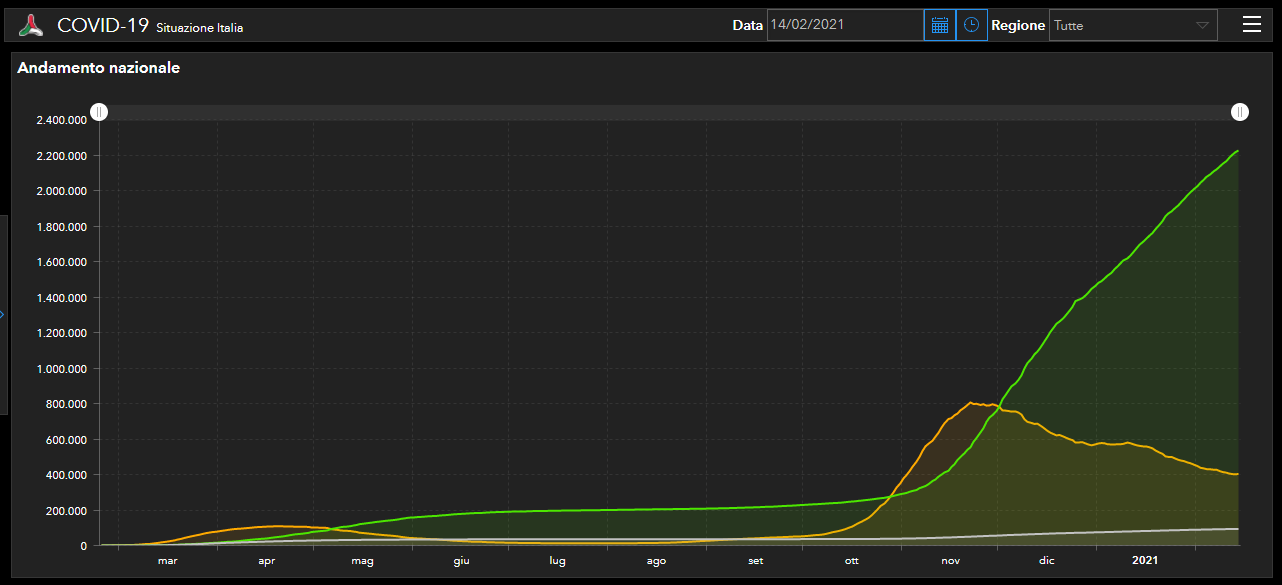Click the 'ago' month axis label
Screen dimensions: 1282x585
click(656, 561)
